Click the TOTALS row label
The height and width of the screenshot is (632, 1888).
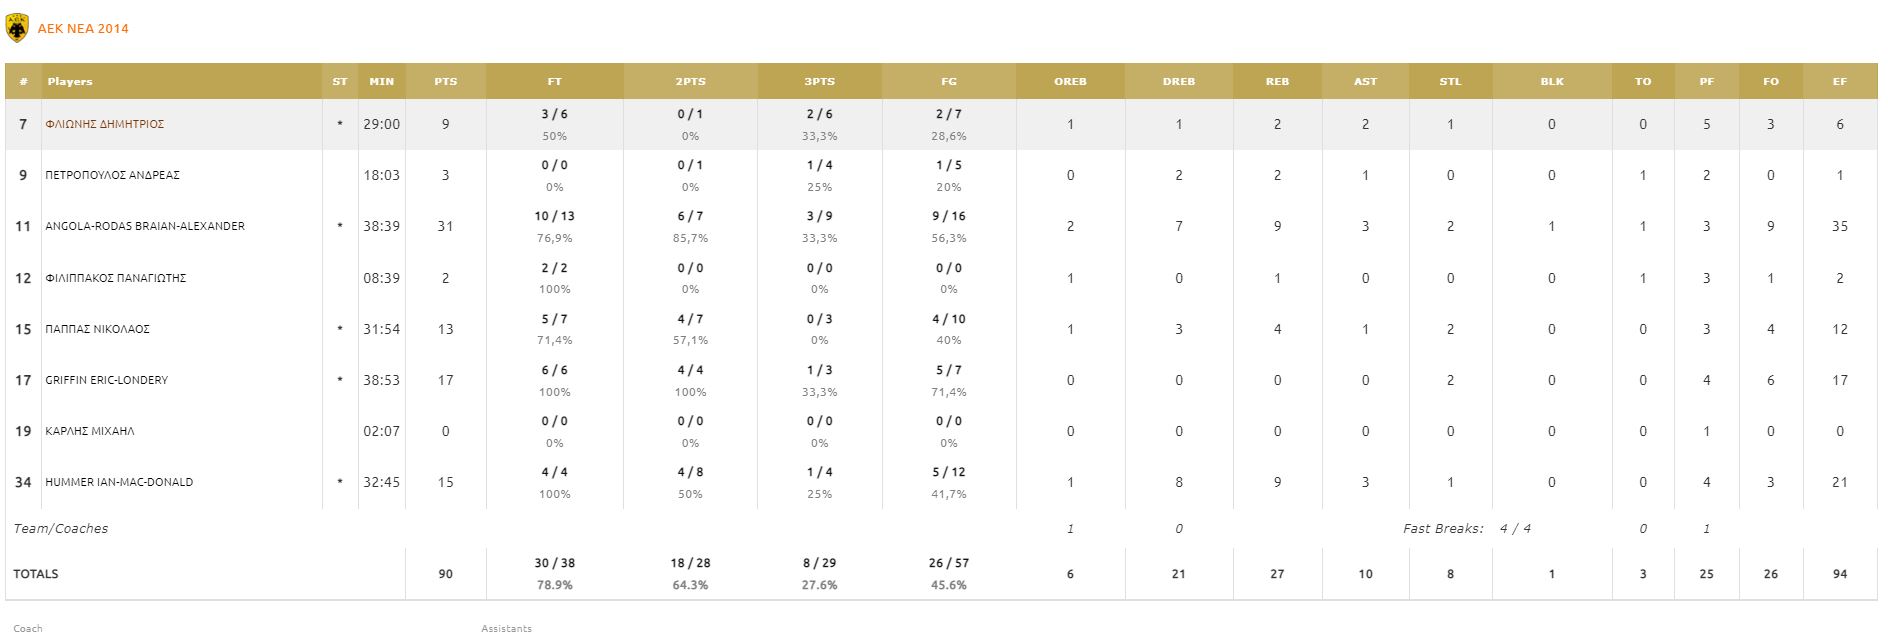[36, 574]
